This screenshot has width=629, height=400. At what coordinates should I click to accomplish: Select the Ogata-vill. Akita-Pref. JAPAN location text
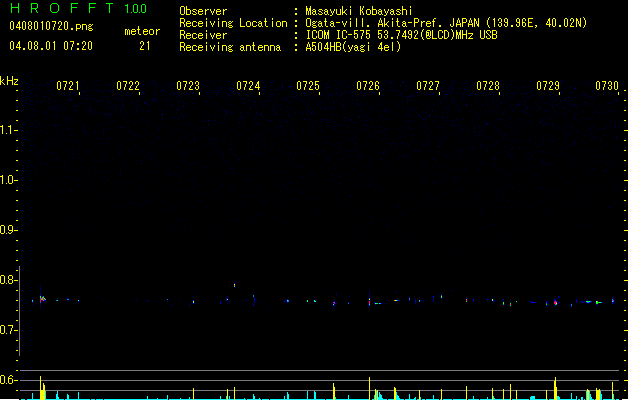(x=446, y=23)
